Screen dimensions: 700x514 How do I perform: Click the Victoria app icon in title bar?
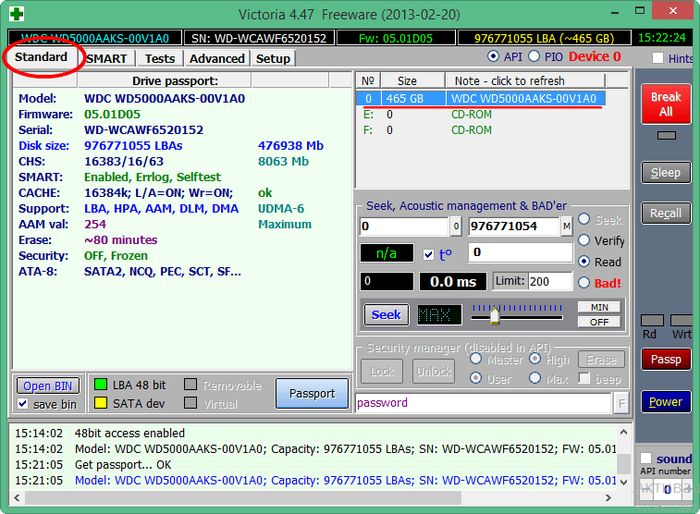16,14
